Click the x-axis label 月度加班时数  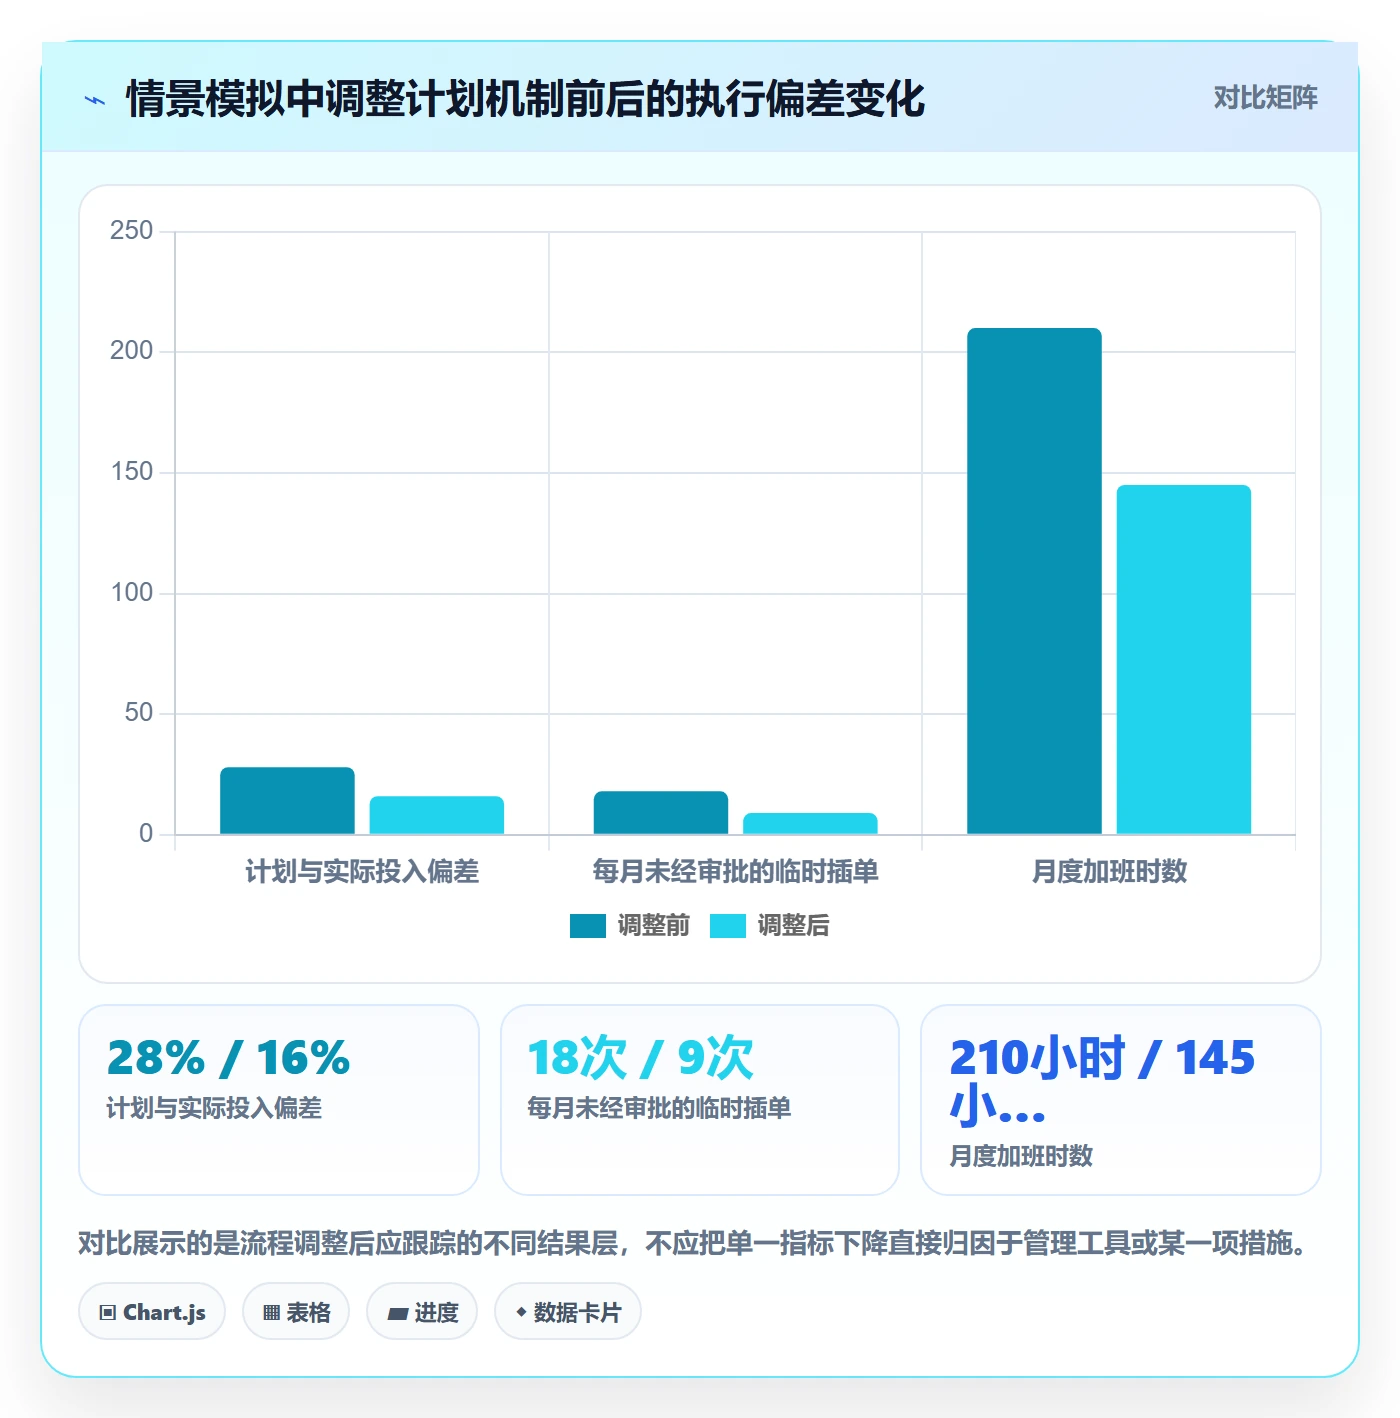pos(1109,872)
